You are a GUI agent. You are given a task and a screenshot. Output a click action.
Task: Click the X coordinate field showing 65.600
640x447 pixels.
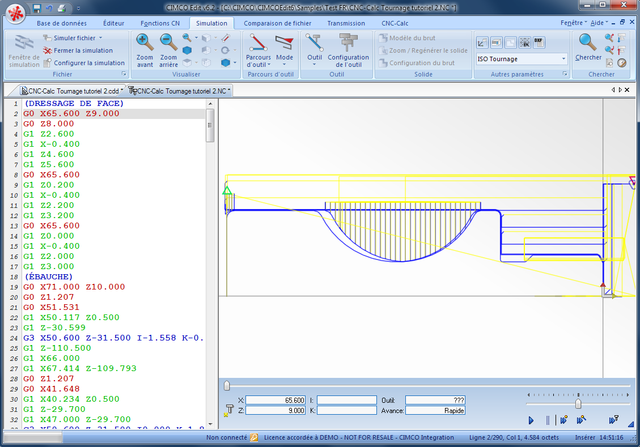click(276, 400)
